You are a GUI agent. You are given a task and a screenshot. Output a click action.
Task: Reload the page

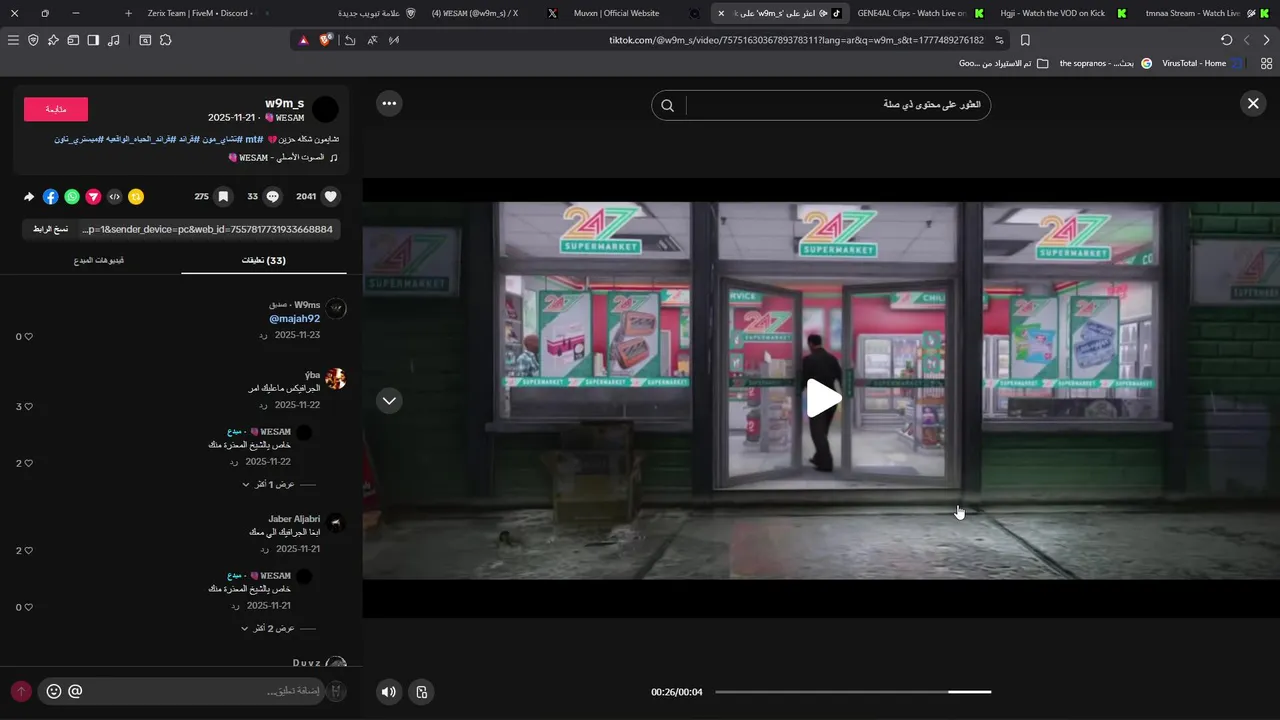pyautogui.click(x=1227, y=40)
